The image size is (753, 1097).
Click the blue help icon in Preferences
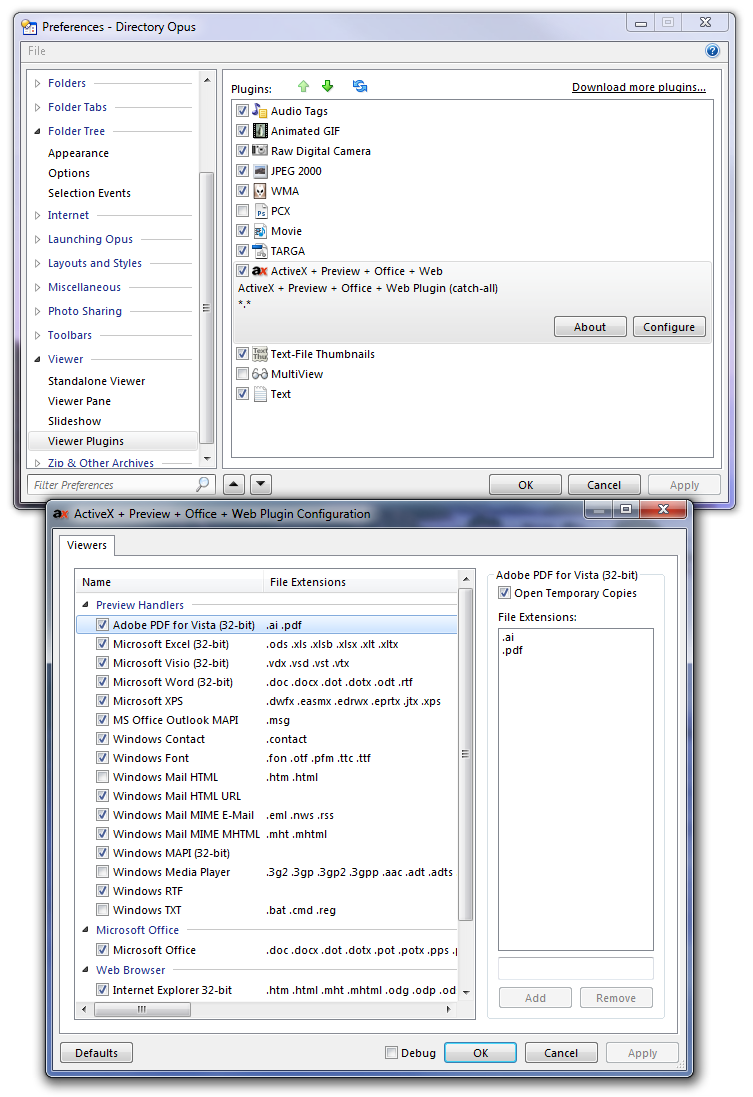tap(712, 50)
